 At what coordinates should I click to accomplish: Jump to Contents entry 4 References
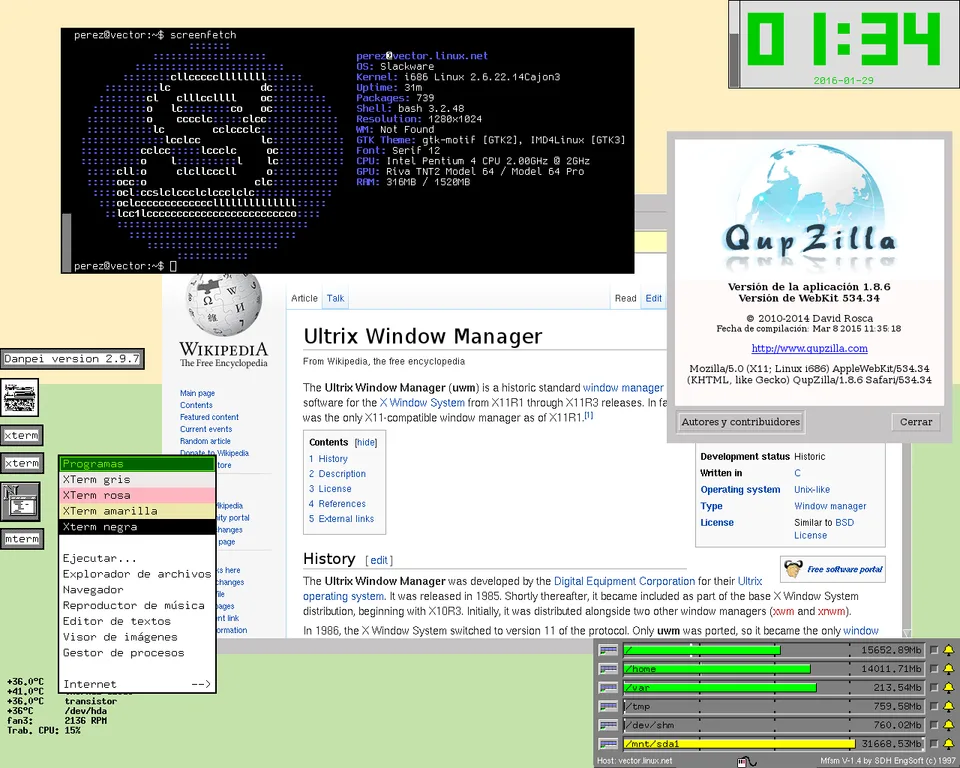pyautogui.click(x=337, y=504)
